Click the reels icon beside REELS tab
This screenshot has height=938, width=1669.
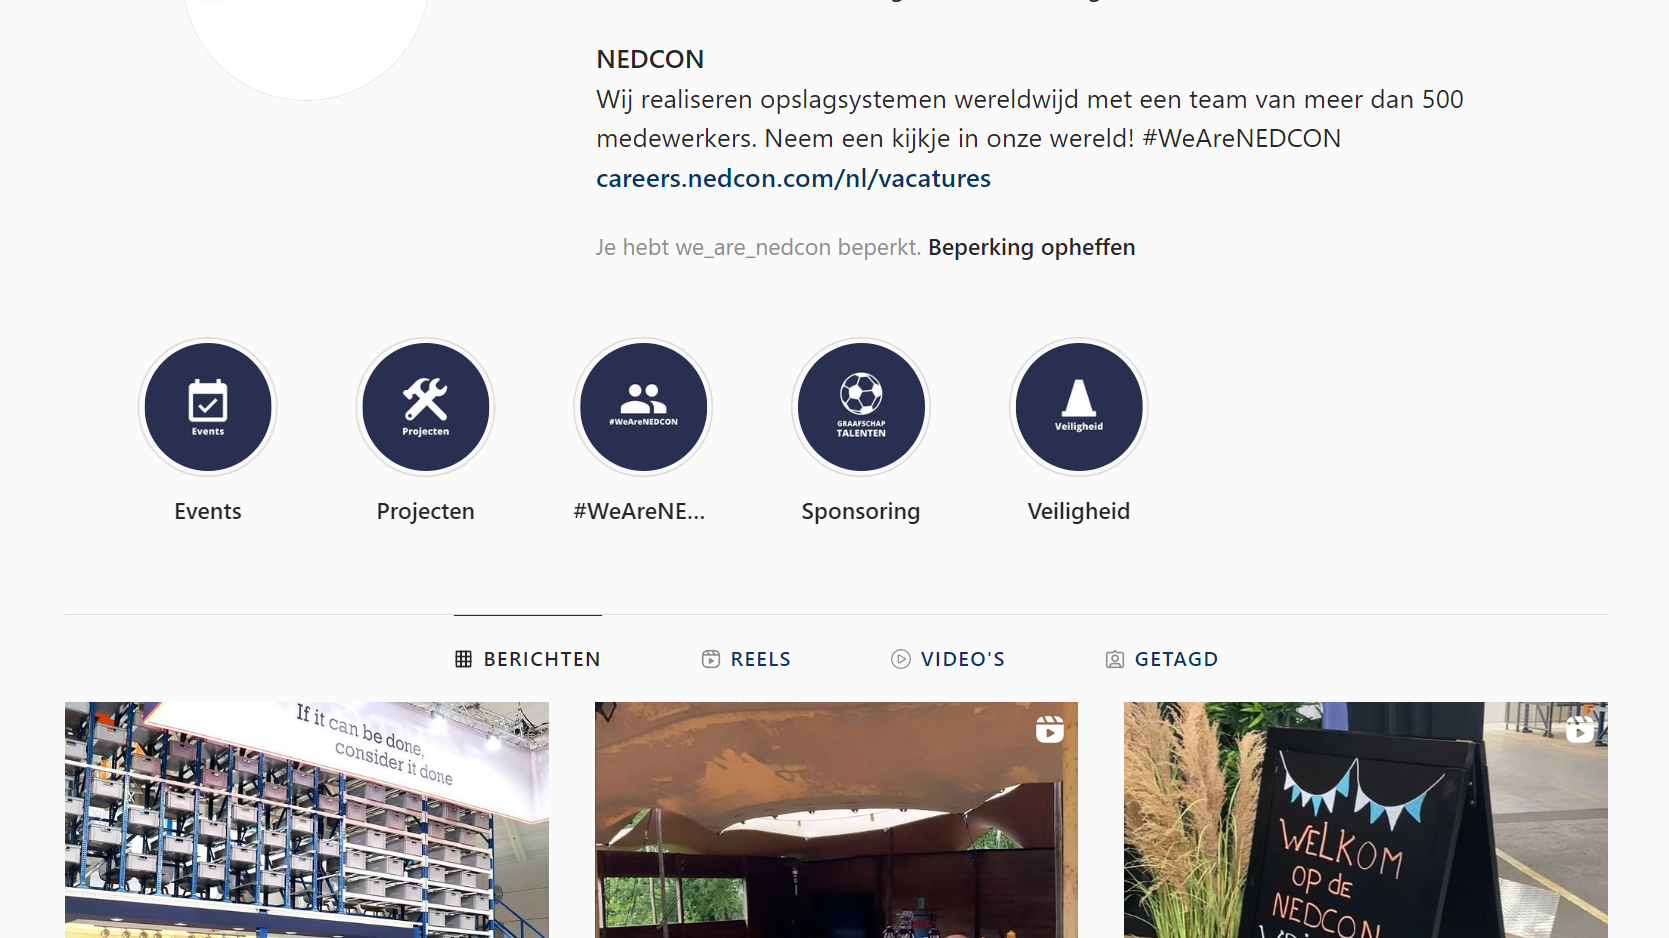711,659
